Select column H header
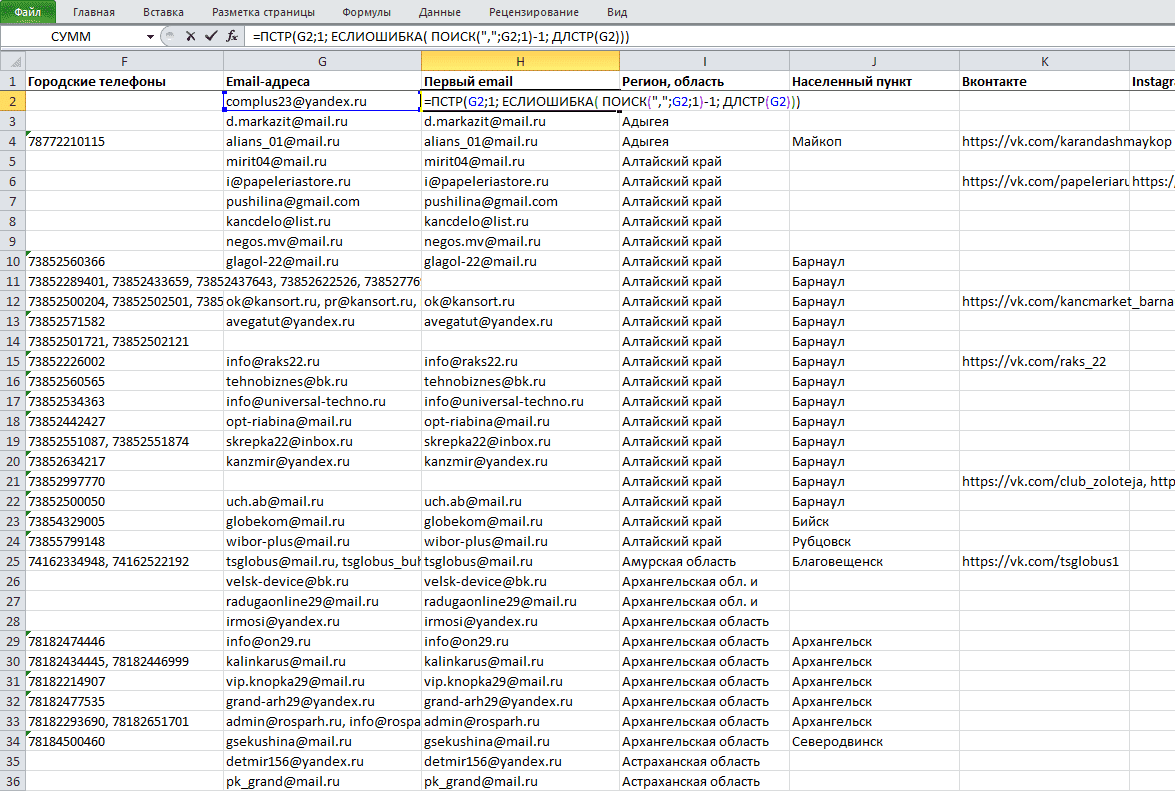This screenshot has height=791, width=1175. tap(520, 61)
